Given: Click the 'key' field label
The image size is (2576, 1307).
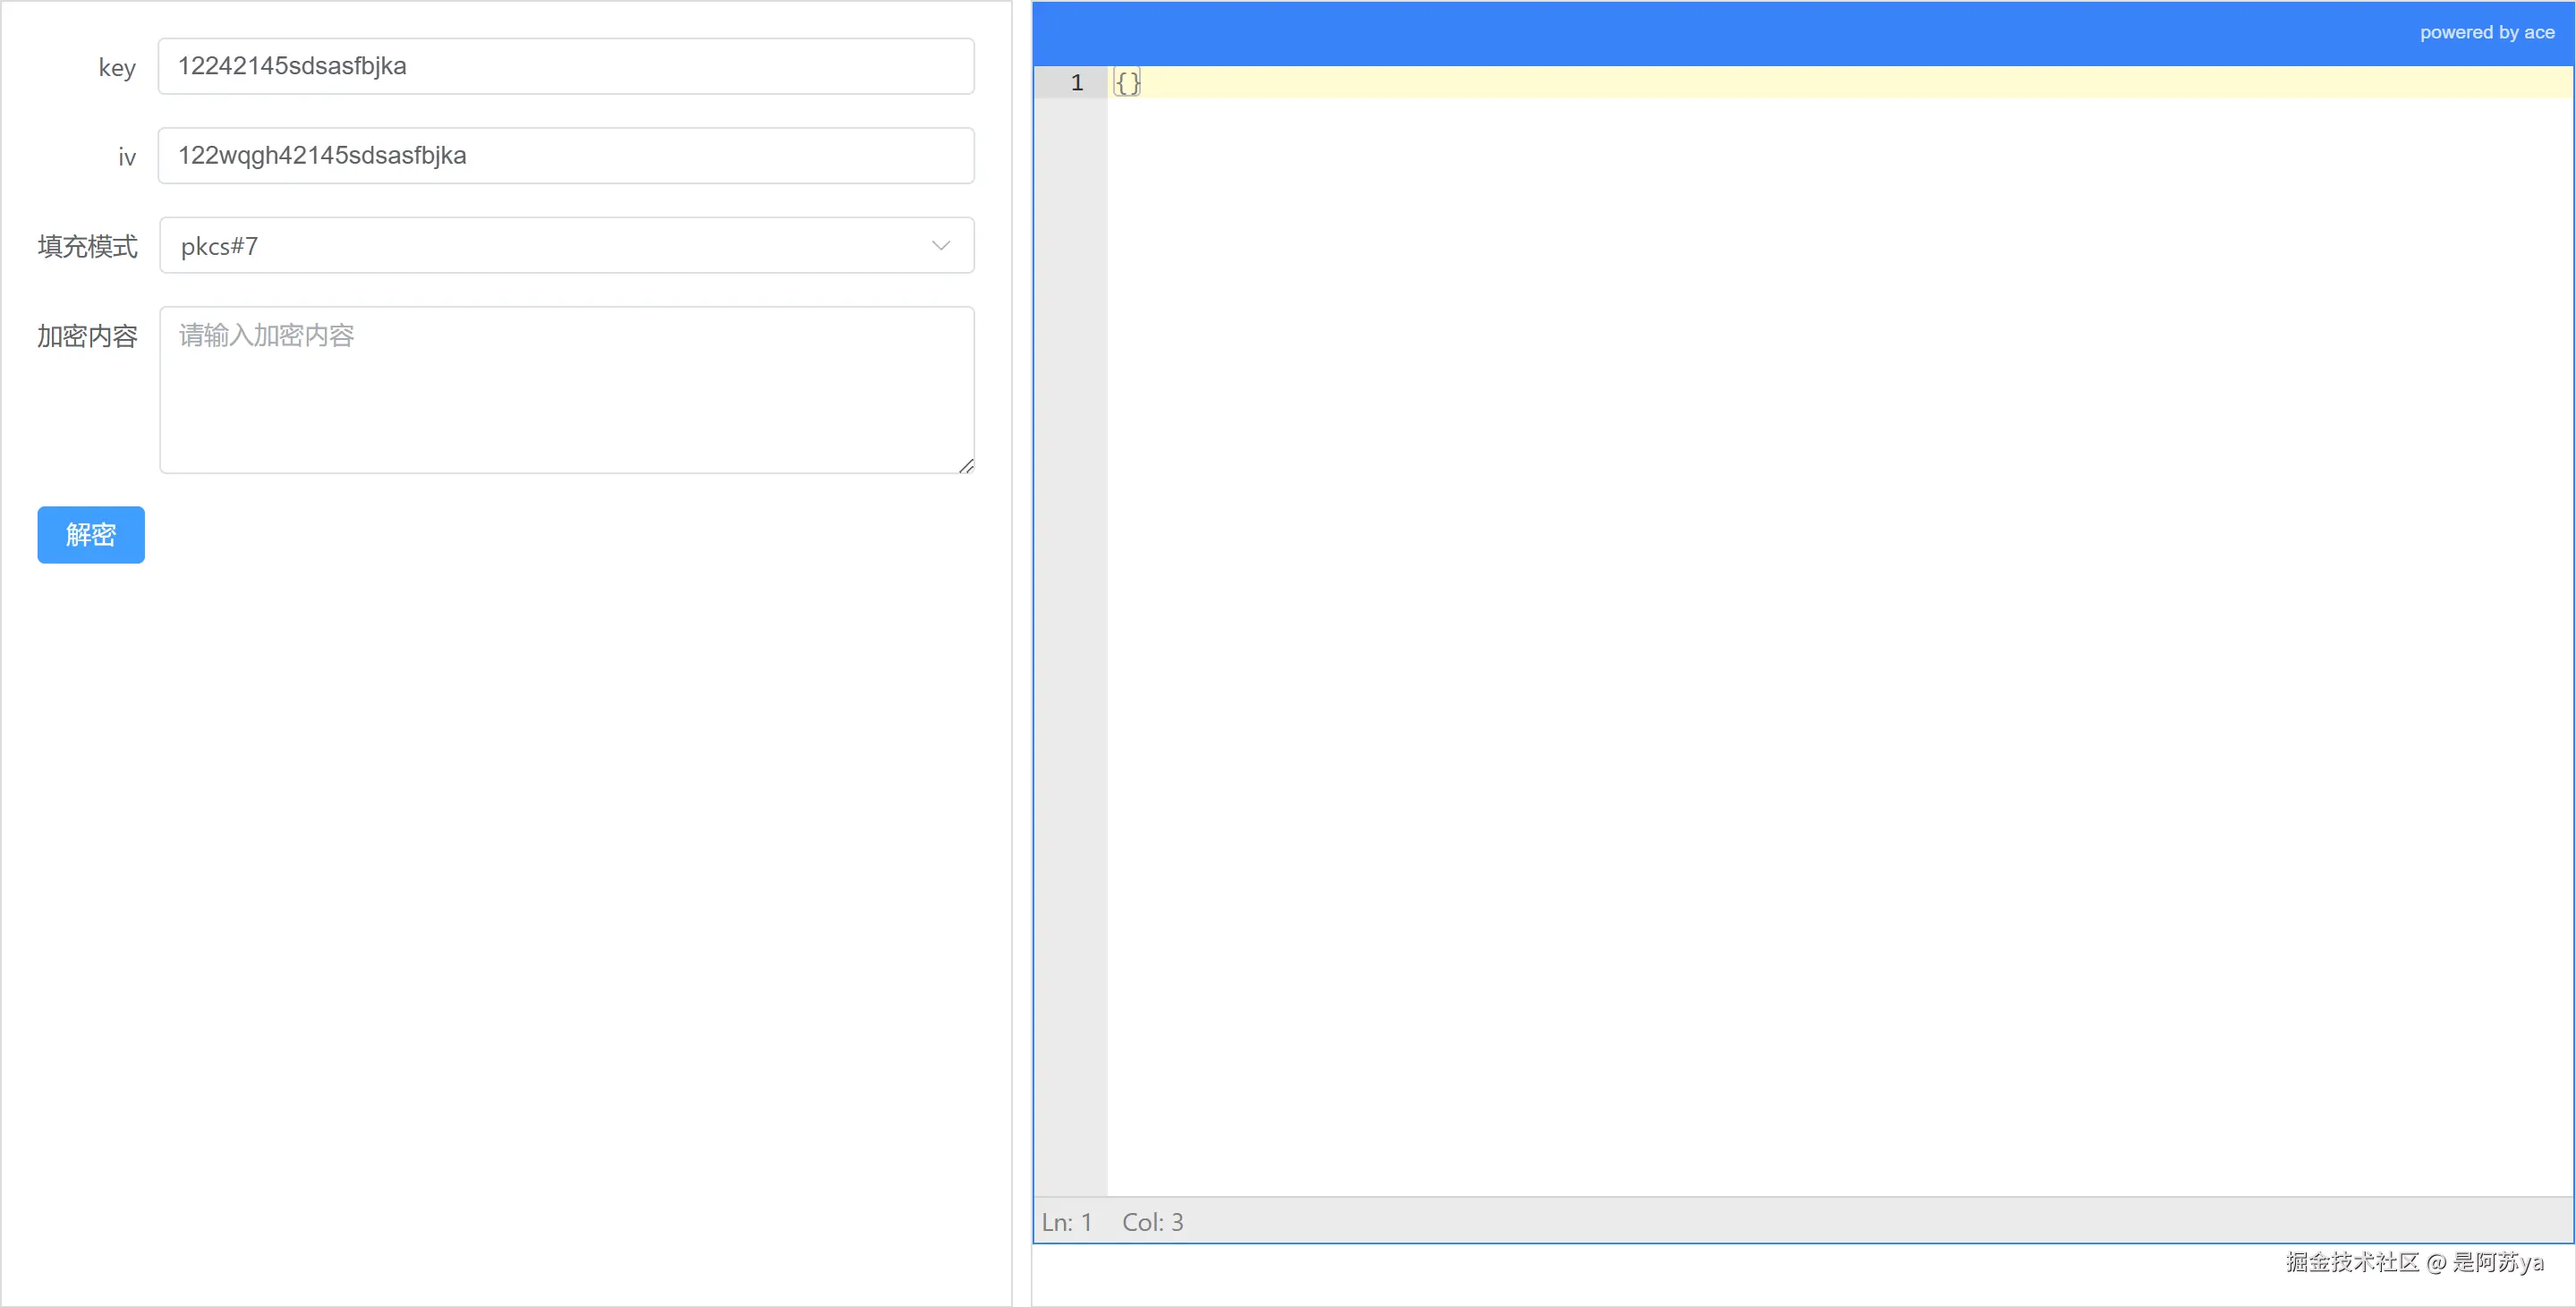Looking at the screenshot, I should coord(116,68).
